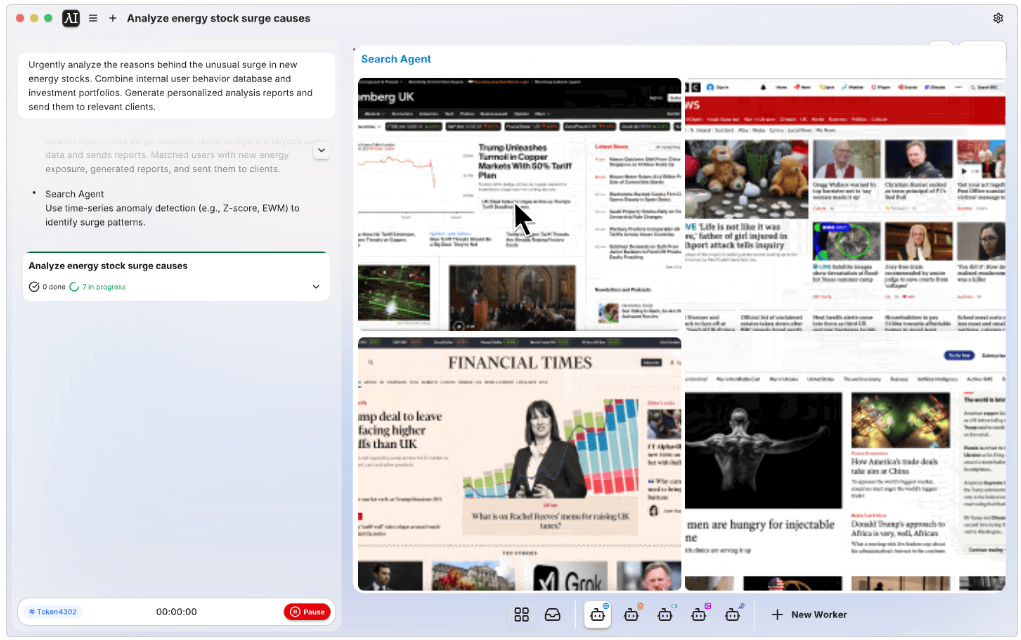Click the Trump approach to Africa article
1021x640 pixels.
[897, 529]
